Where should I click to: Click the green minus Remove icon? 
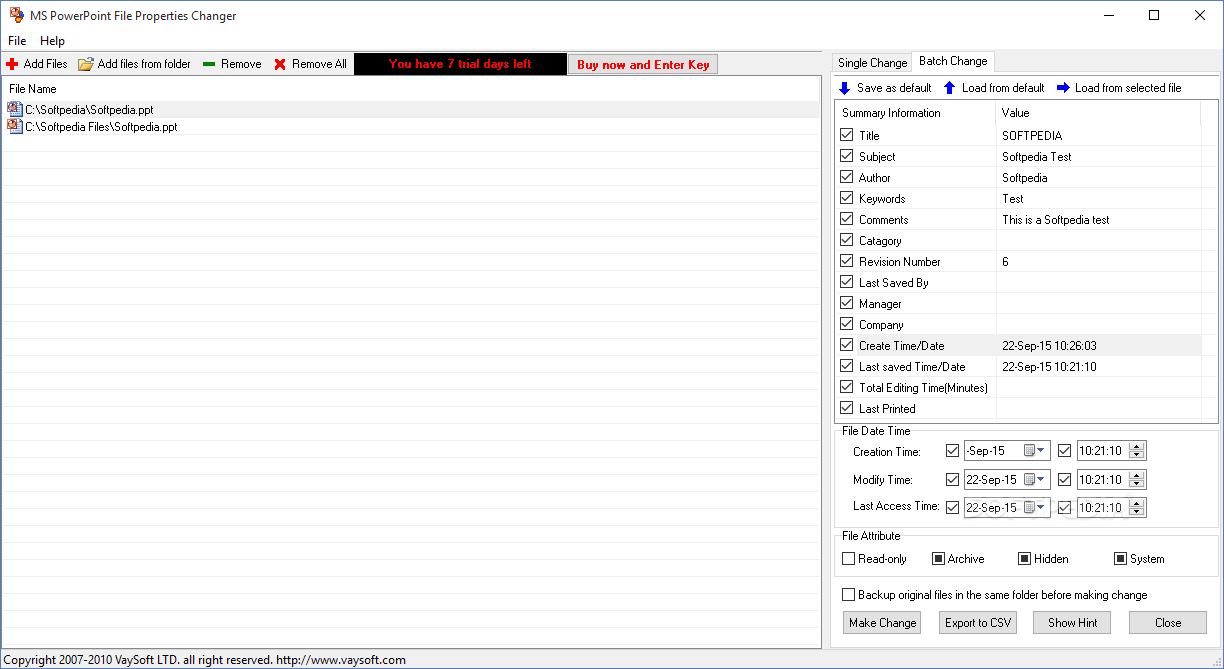[209, 64]
